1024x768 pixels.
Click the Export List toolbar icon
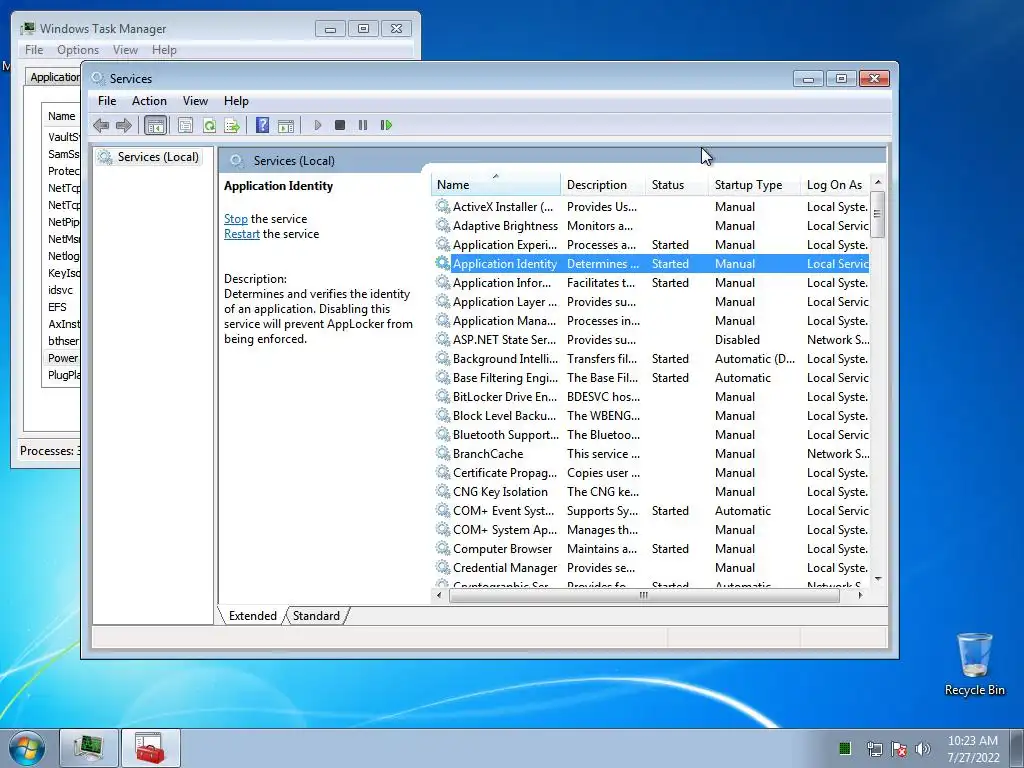232,125
